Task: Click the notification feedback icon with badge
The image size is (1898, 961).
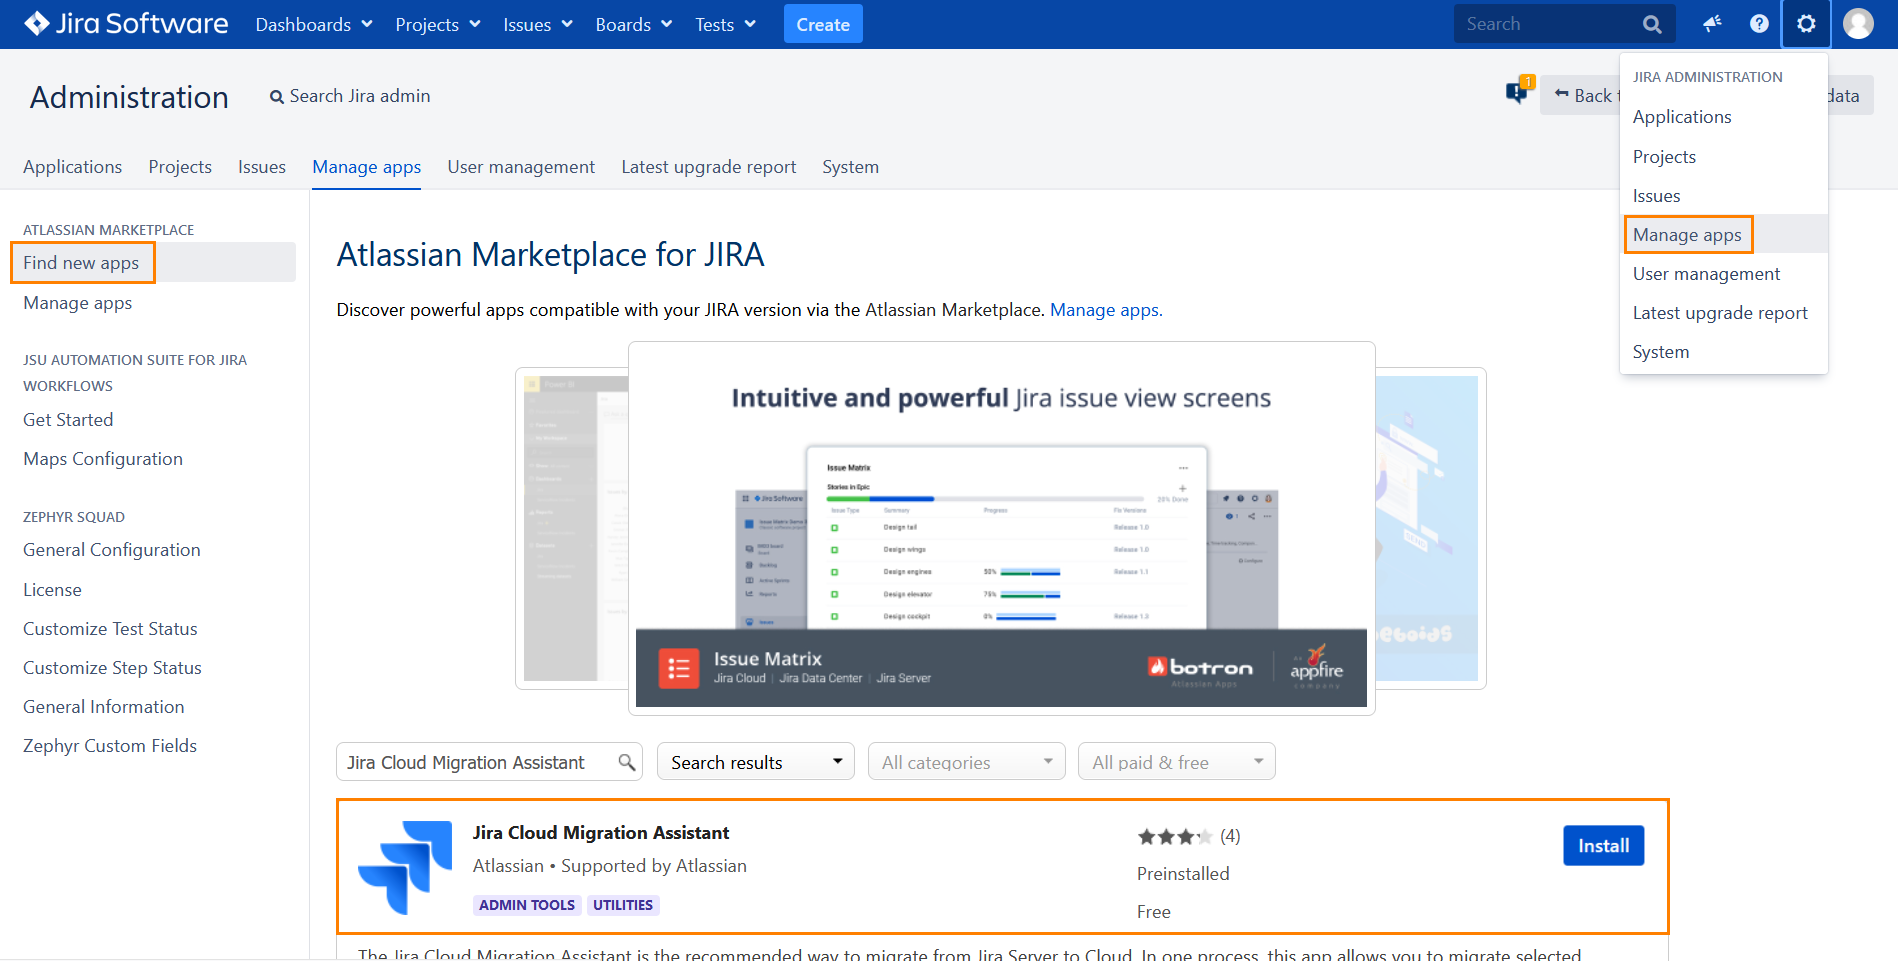Action: pos(1519,91)
